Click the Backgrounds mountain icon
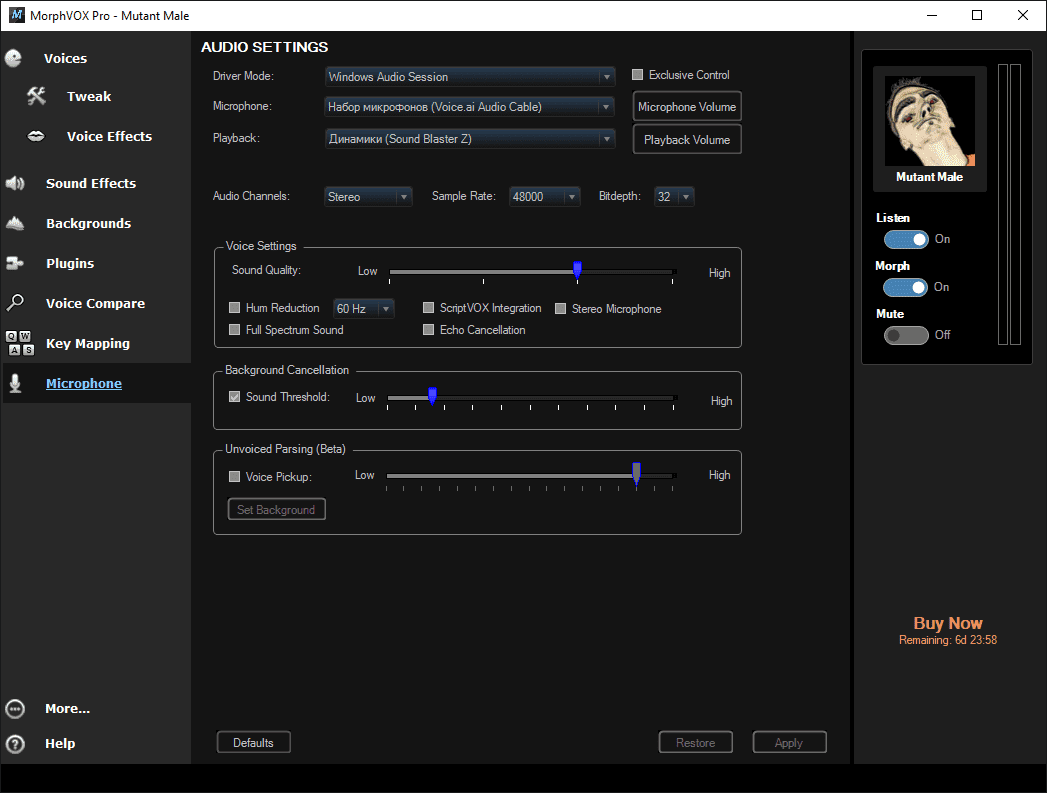Screen dimensions: 1047x793 click(x=15, y=223)
